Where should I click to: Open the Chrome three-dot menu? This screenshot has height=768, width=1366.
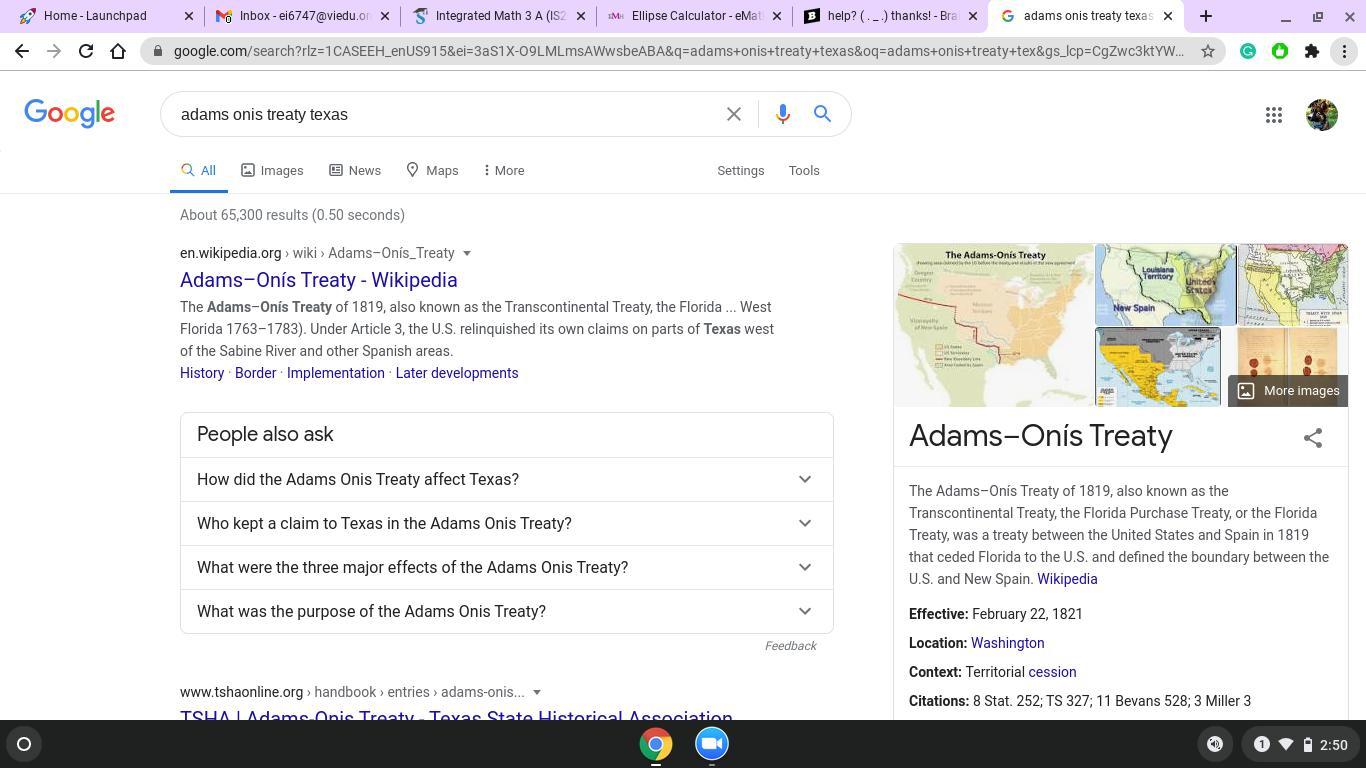[x=1344, y=51]
